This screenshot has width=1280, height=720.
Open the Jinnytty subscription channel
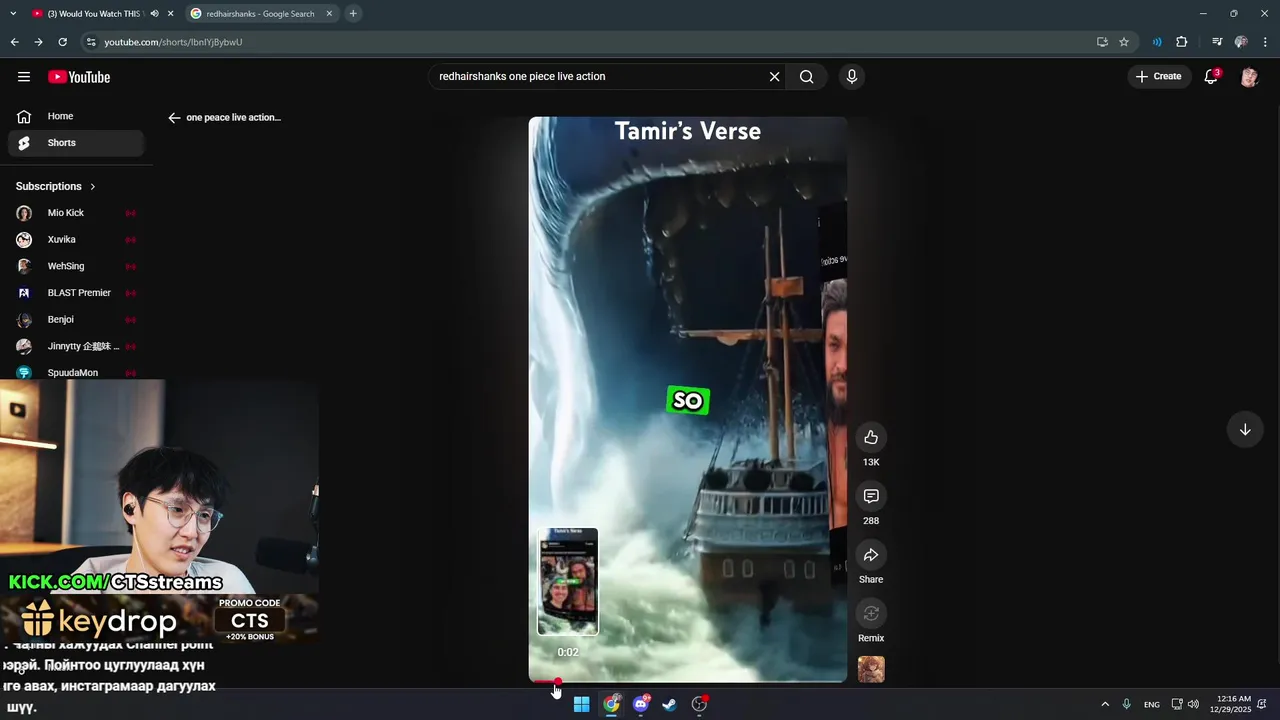tap(75, 346)
